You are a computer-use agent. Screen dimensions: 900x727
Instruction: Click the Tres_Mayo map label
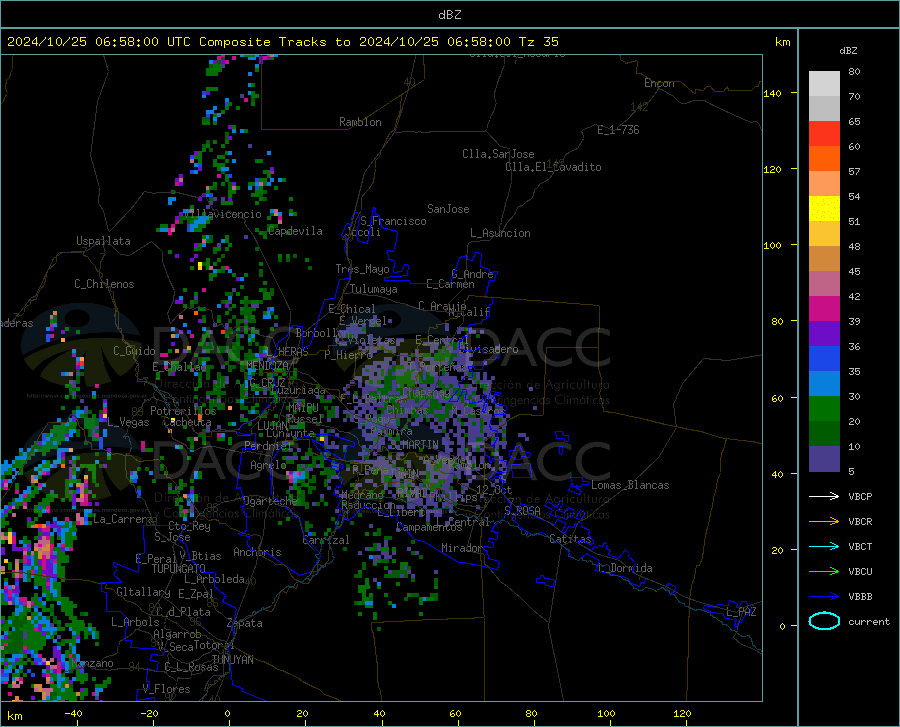point(362,269)
